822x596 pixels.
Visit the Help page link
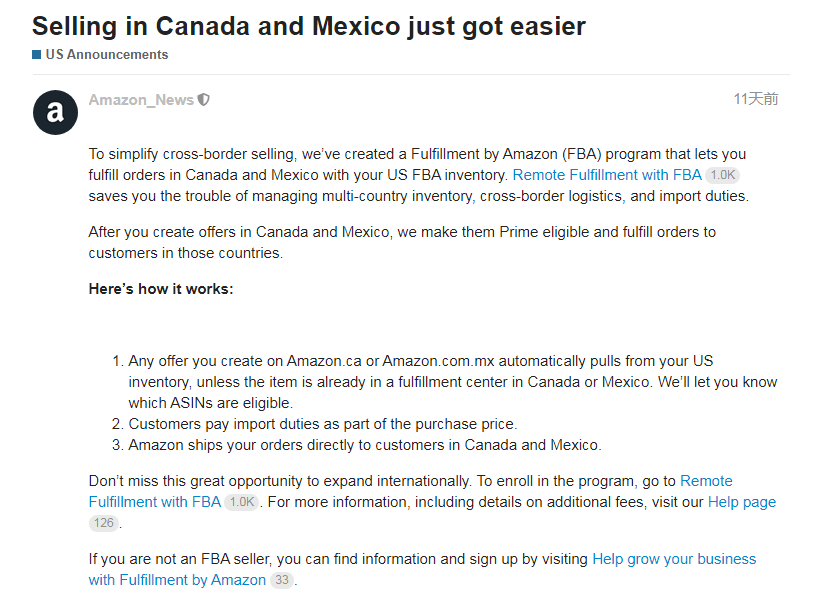pyautogui.click(x=741, y=502)
